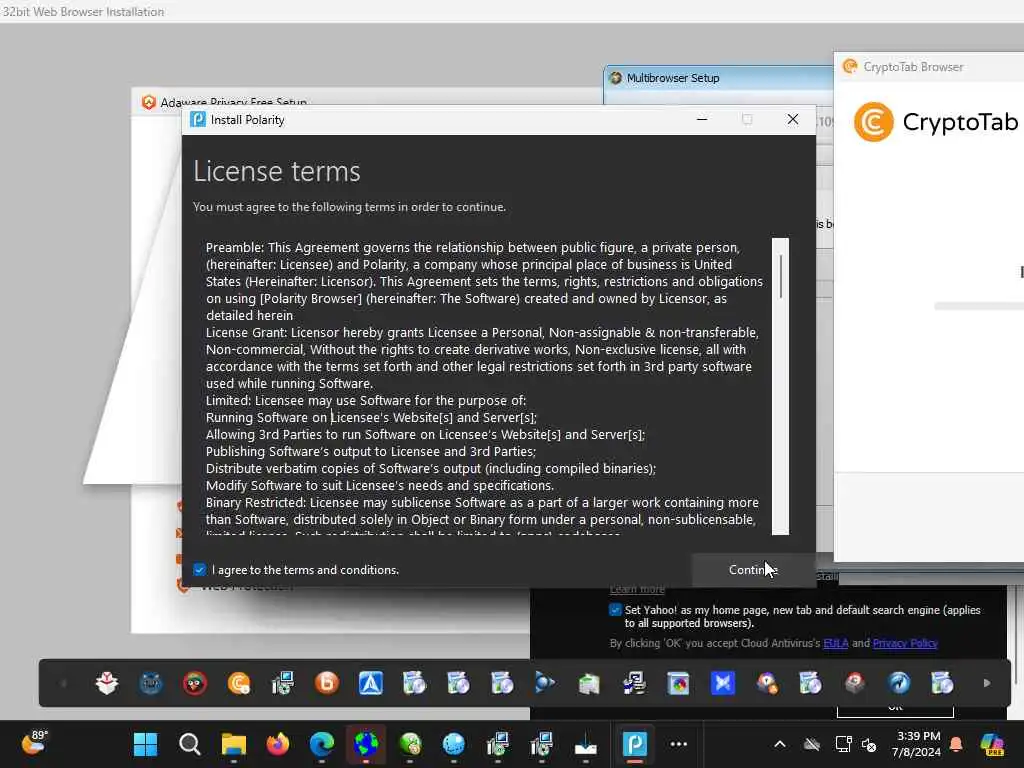Toggle the 'Set Yahoo! as my home page' checkbox
The image size is (1024, 768).
(x=615, y=610)
